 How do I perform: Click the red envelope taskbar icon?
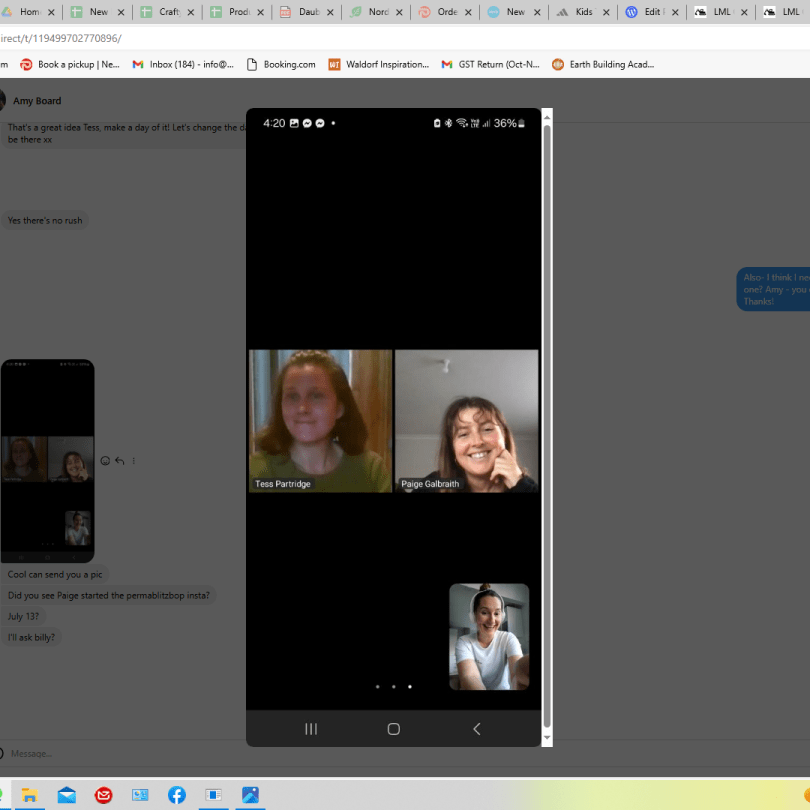pyautogui.click(x=104, y=795)
